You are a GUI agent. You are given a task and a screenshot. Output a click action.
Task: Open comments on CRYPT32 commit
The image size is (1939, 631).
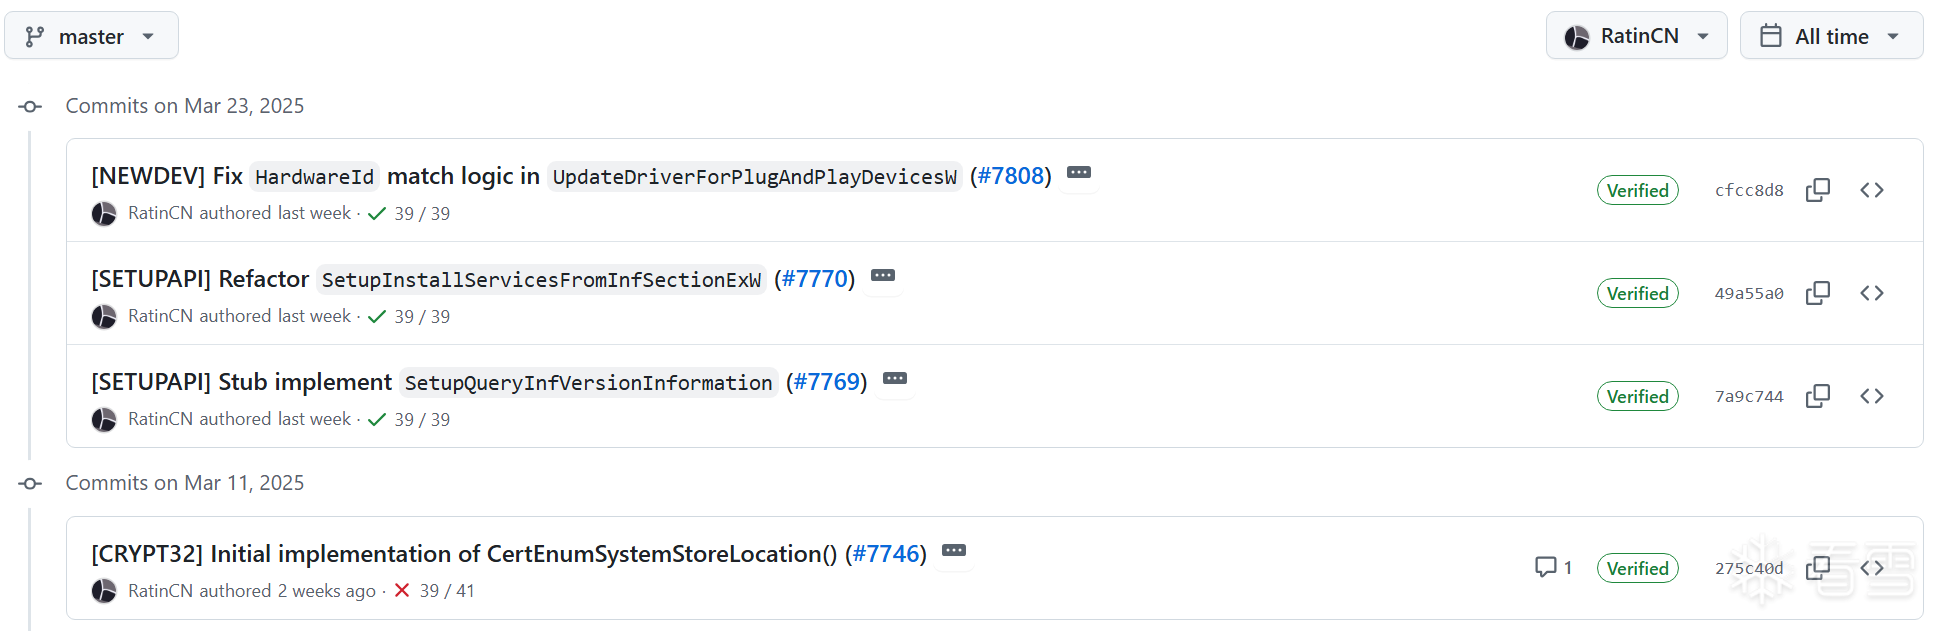coord(1553,568)
